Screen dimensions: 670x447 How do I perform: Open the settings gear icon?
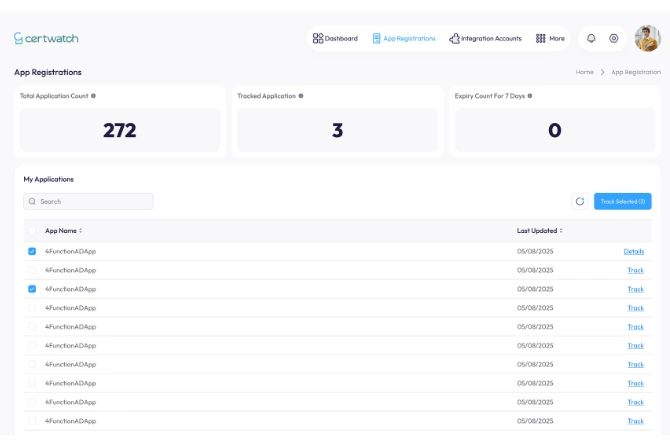pyautogui.click(x=614, y=38)
